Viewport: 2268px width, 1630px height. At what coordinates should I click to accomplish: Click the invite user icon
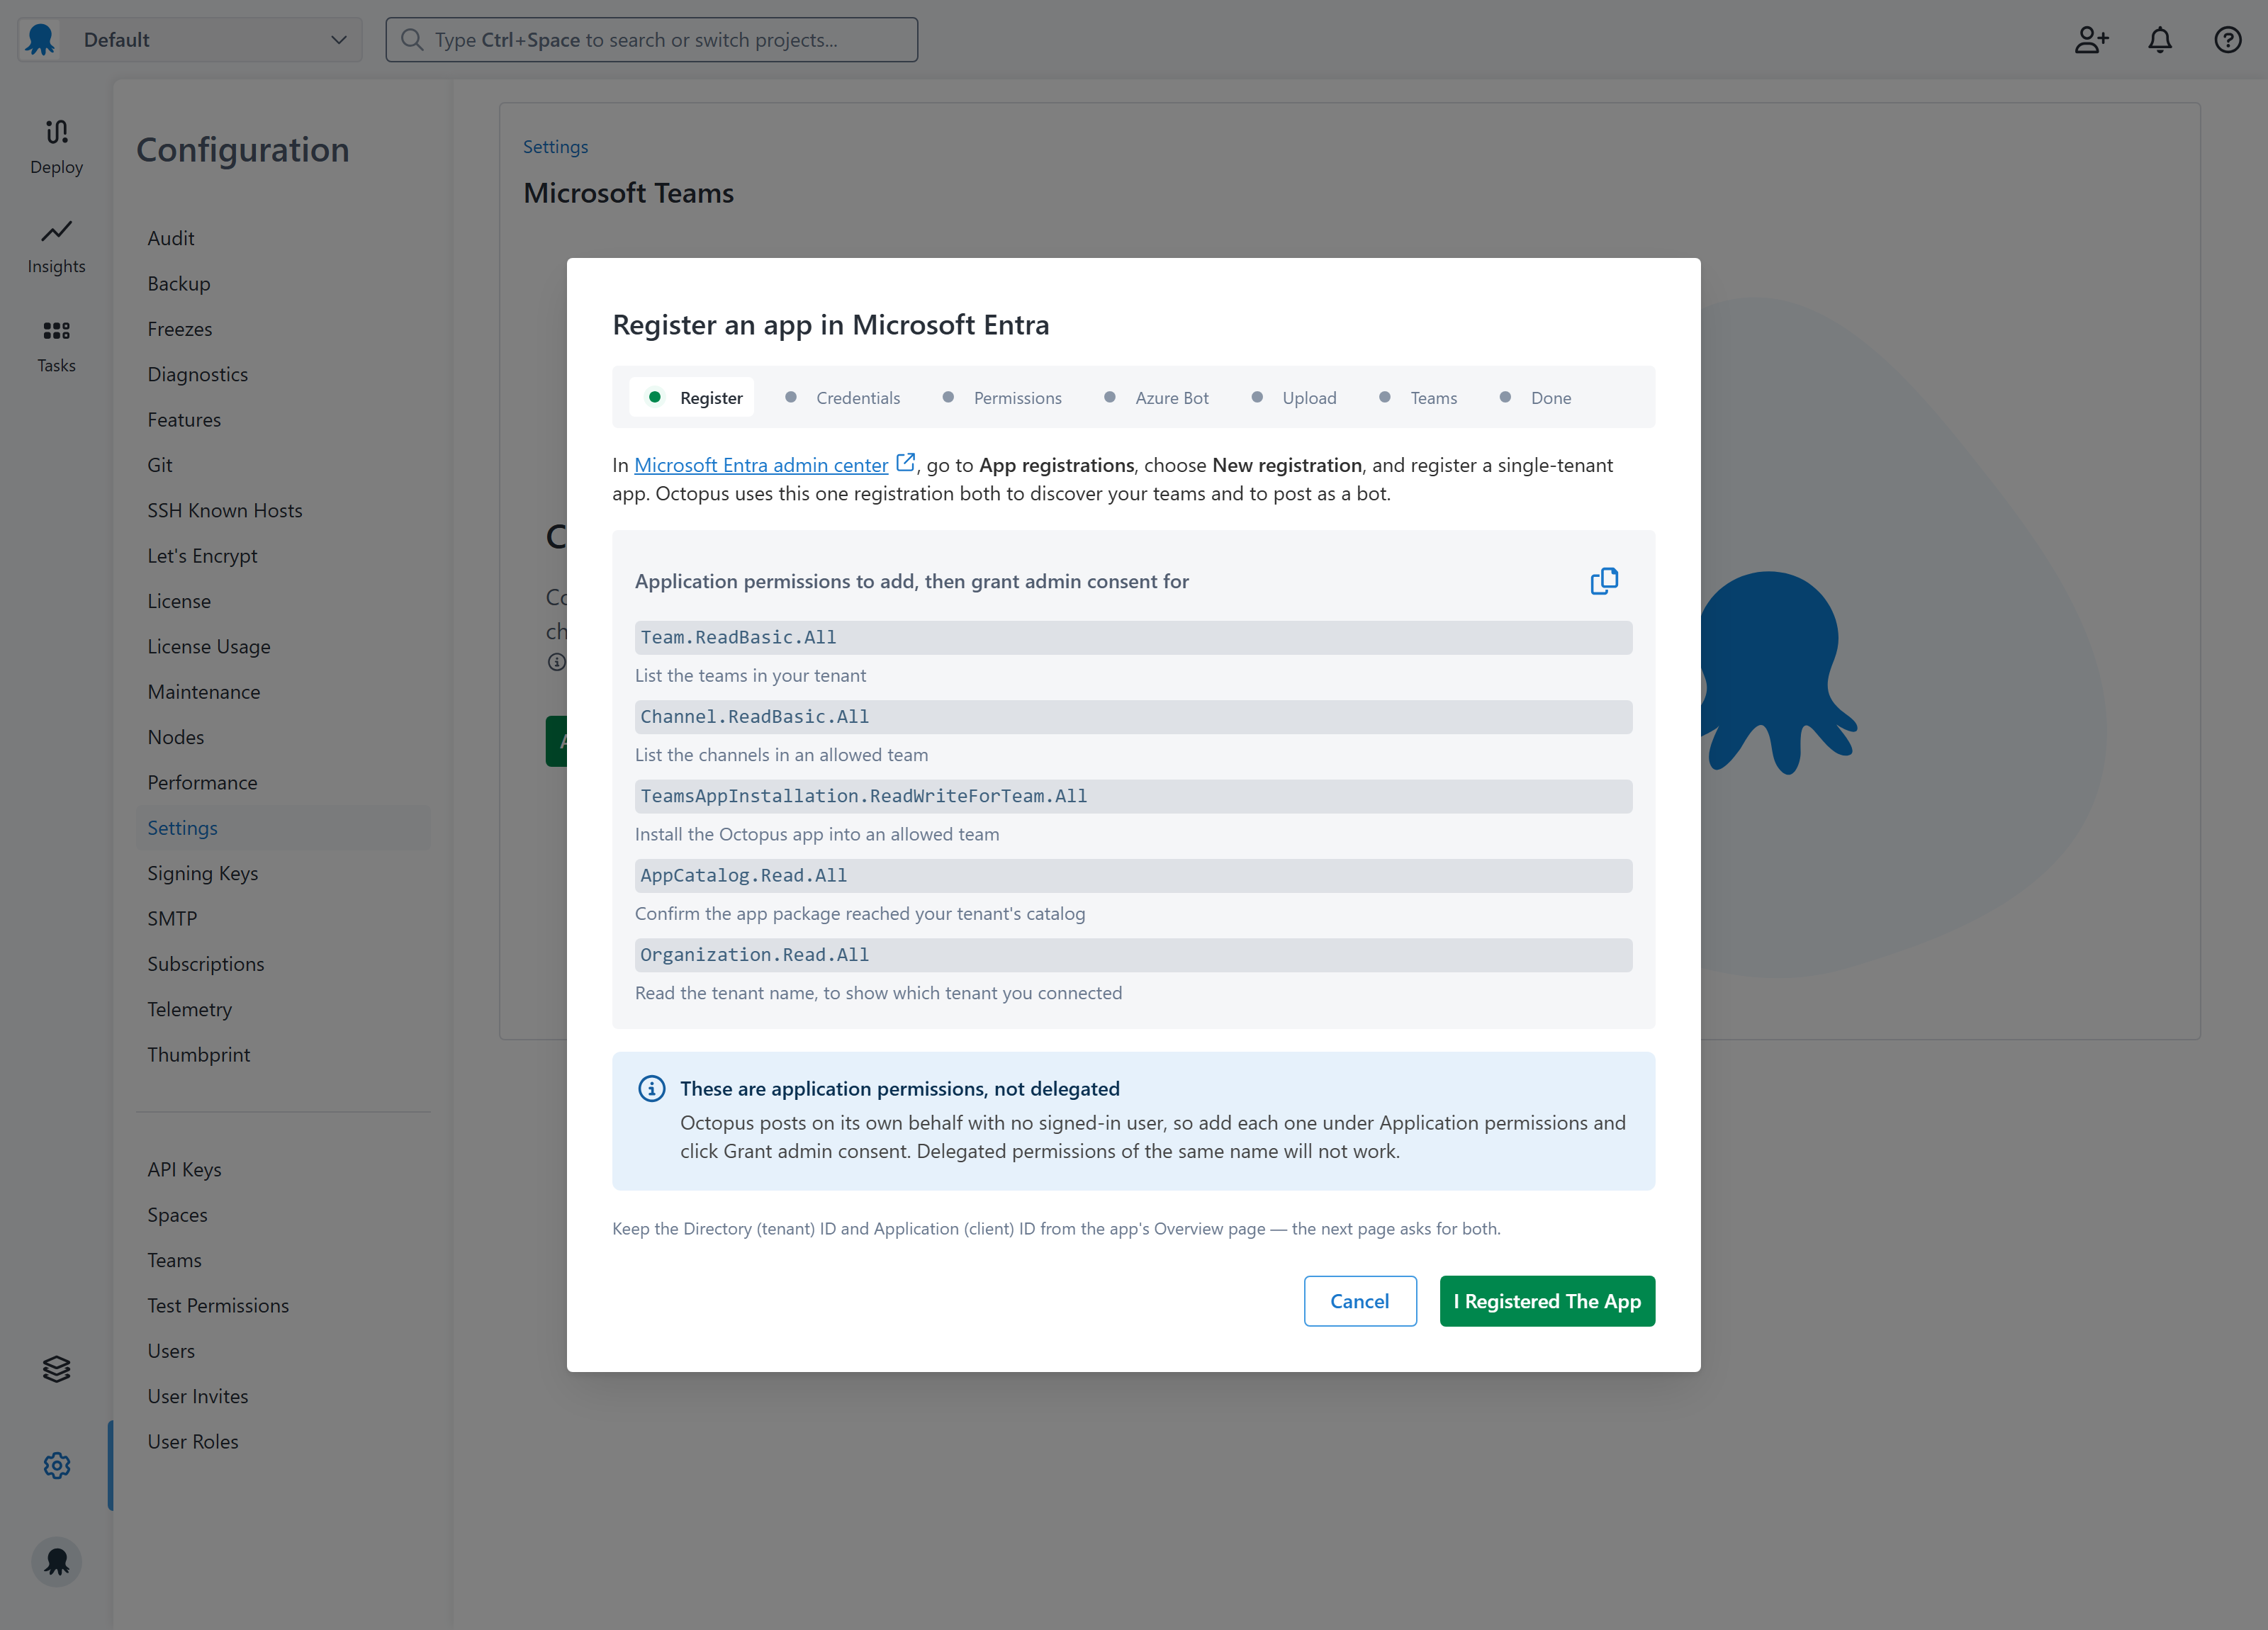(x=2091, y=40)
